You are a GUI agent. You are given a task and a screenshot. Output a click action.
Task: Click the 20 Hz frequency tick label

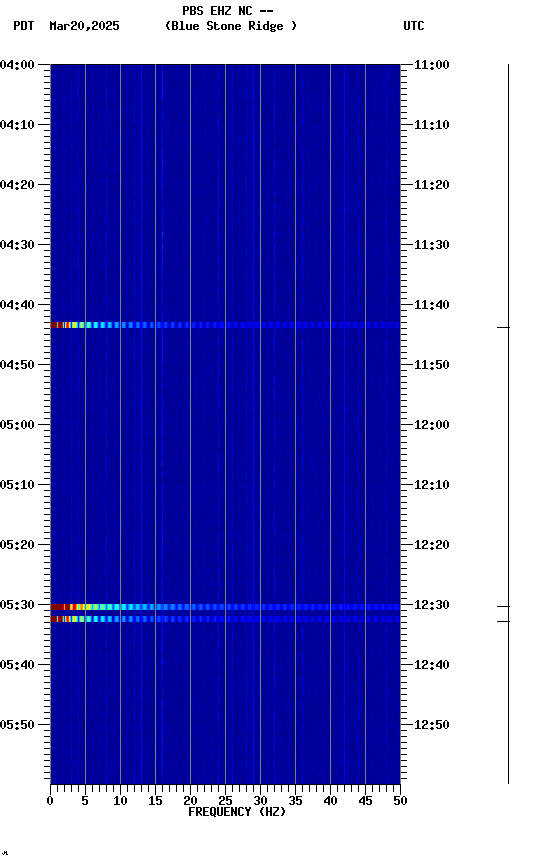190,801
